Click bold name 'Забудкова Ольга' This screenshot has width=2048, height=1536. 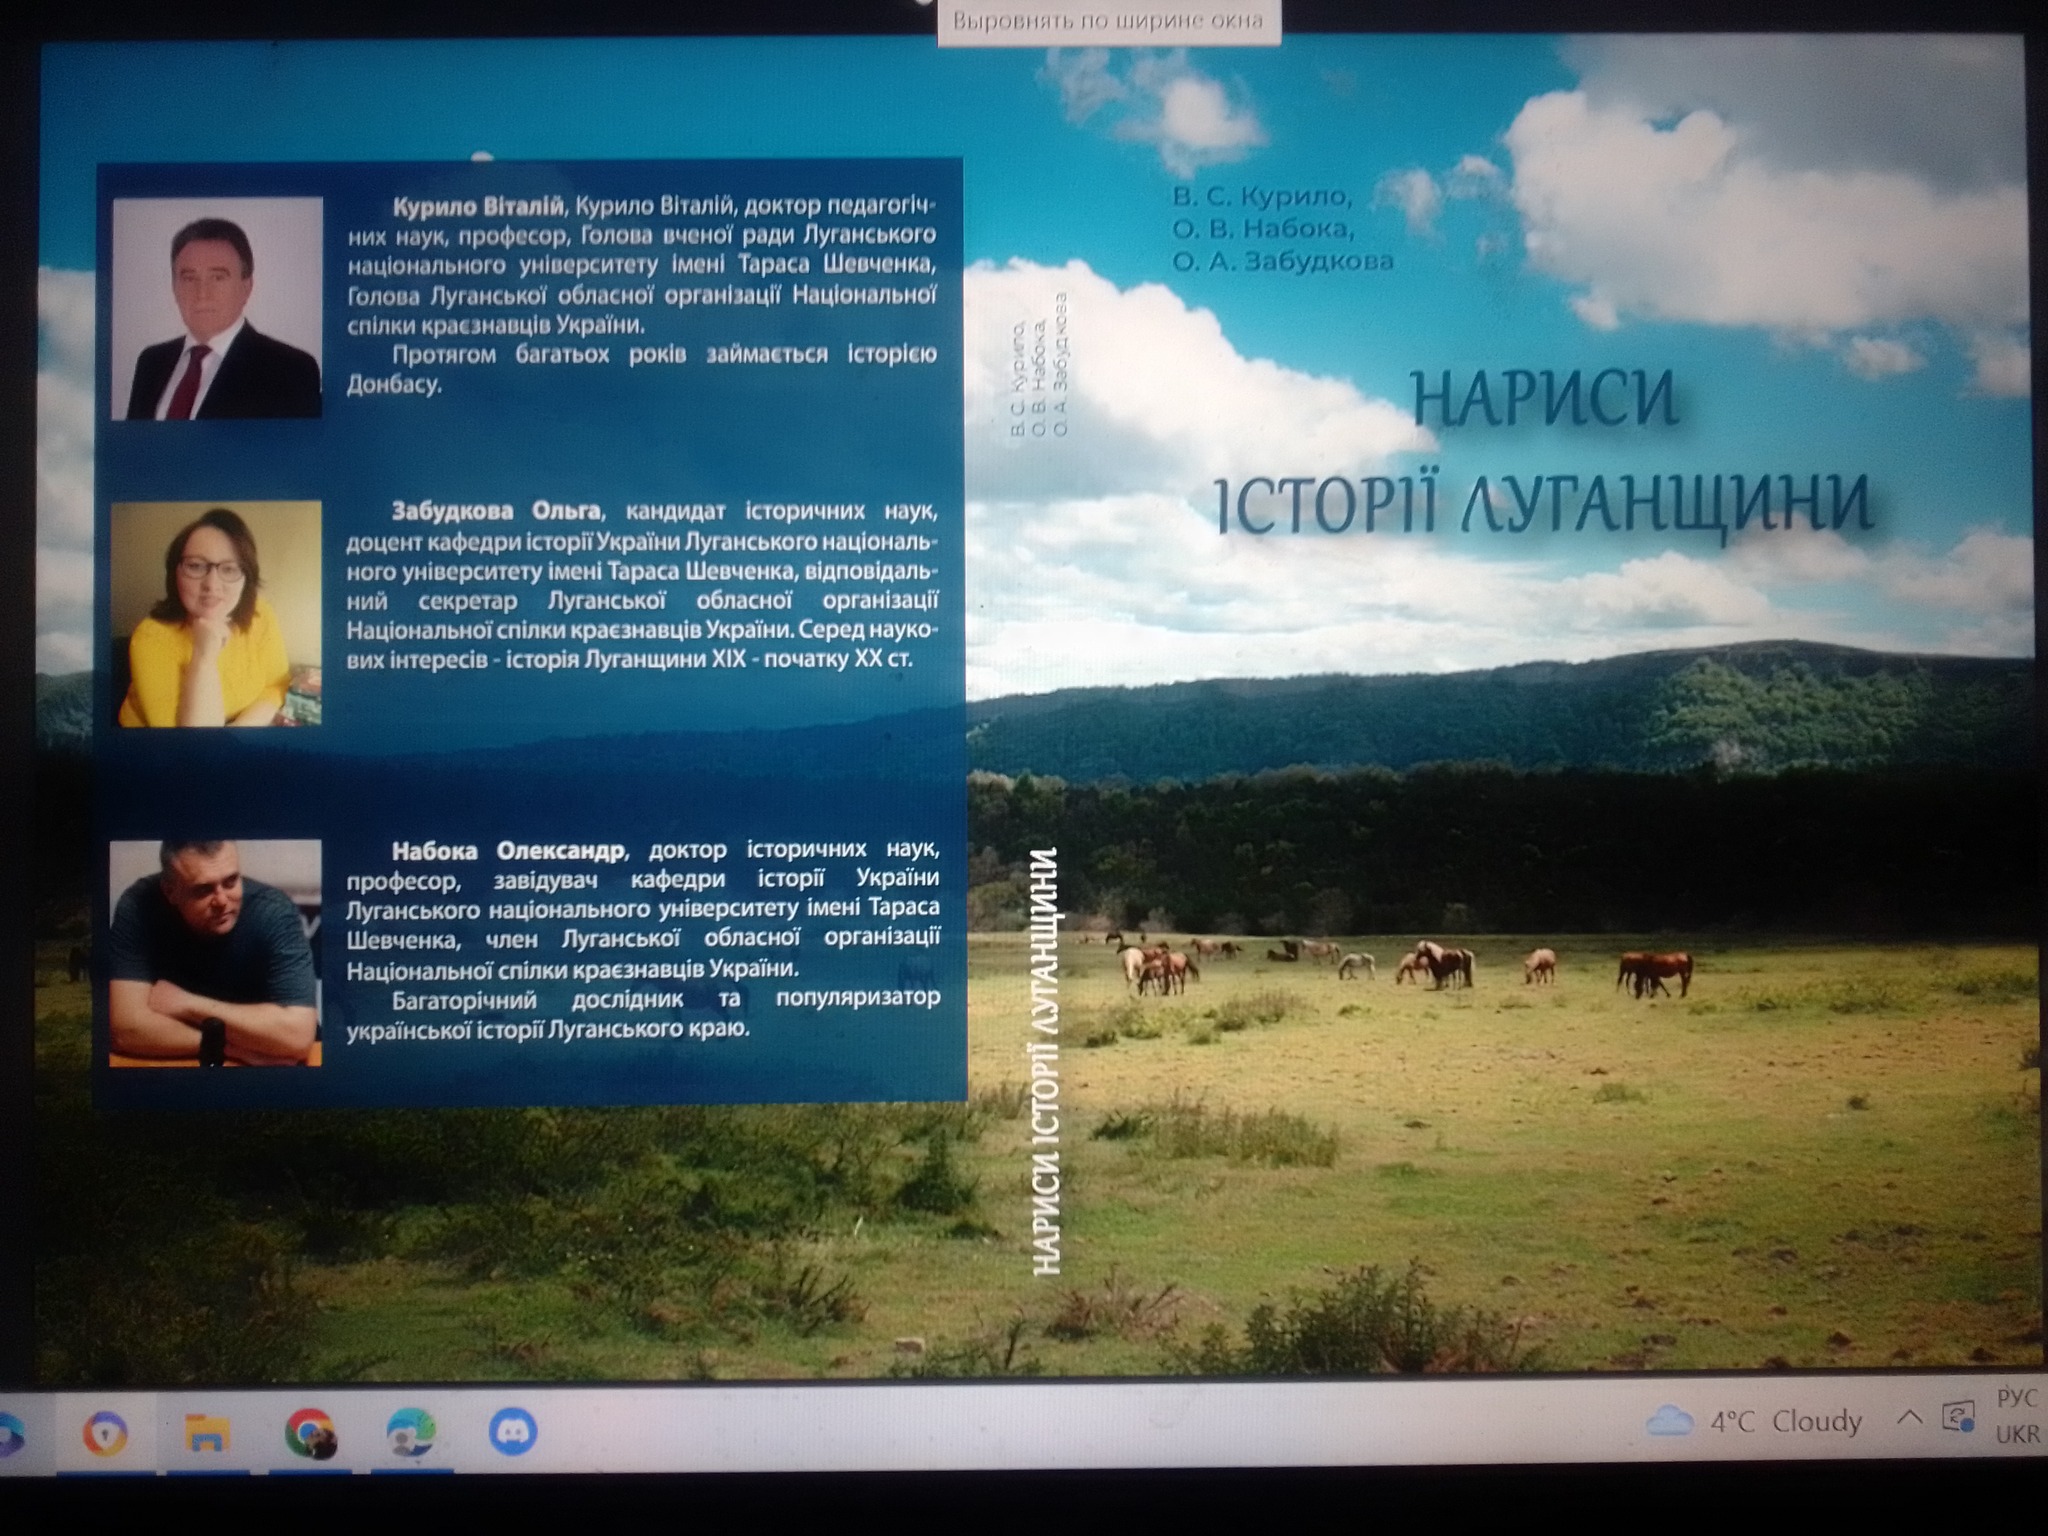pos(496,511)
